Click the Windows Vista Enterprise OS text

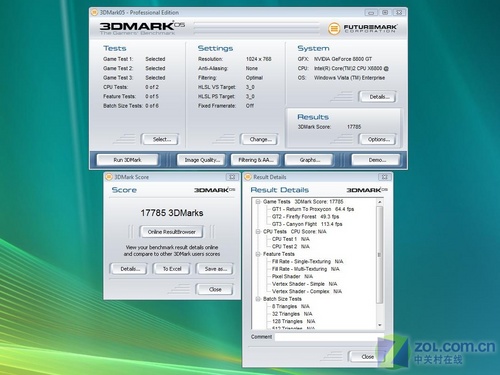[349, 78]
